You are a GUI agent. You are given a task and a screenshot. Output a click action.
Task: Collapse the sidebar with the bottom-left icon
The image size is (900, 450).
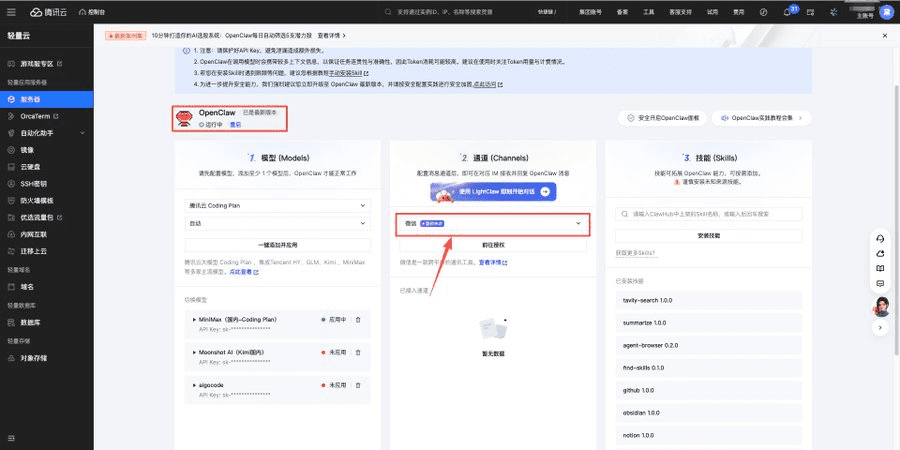11,439
